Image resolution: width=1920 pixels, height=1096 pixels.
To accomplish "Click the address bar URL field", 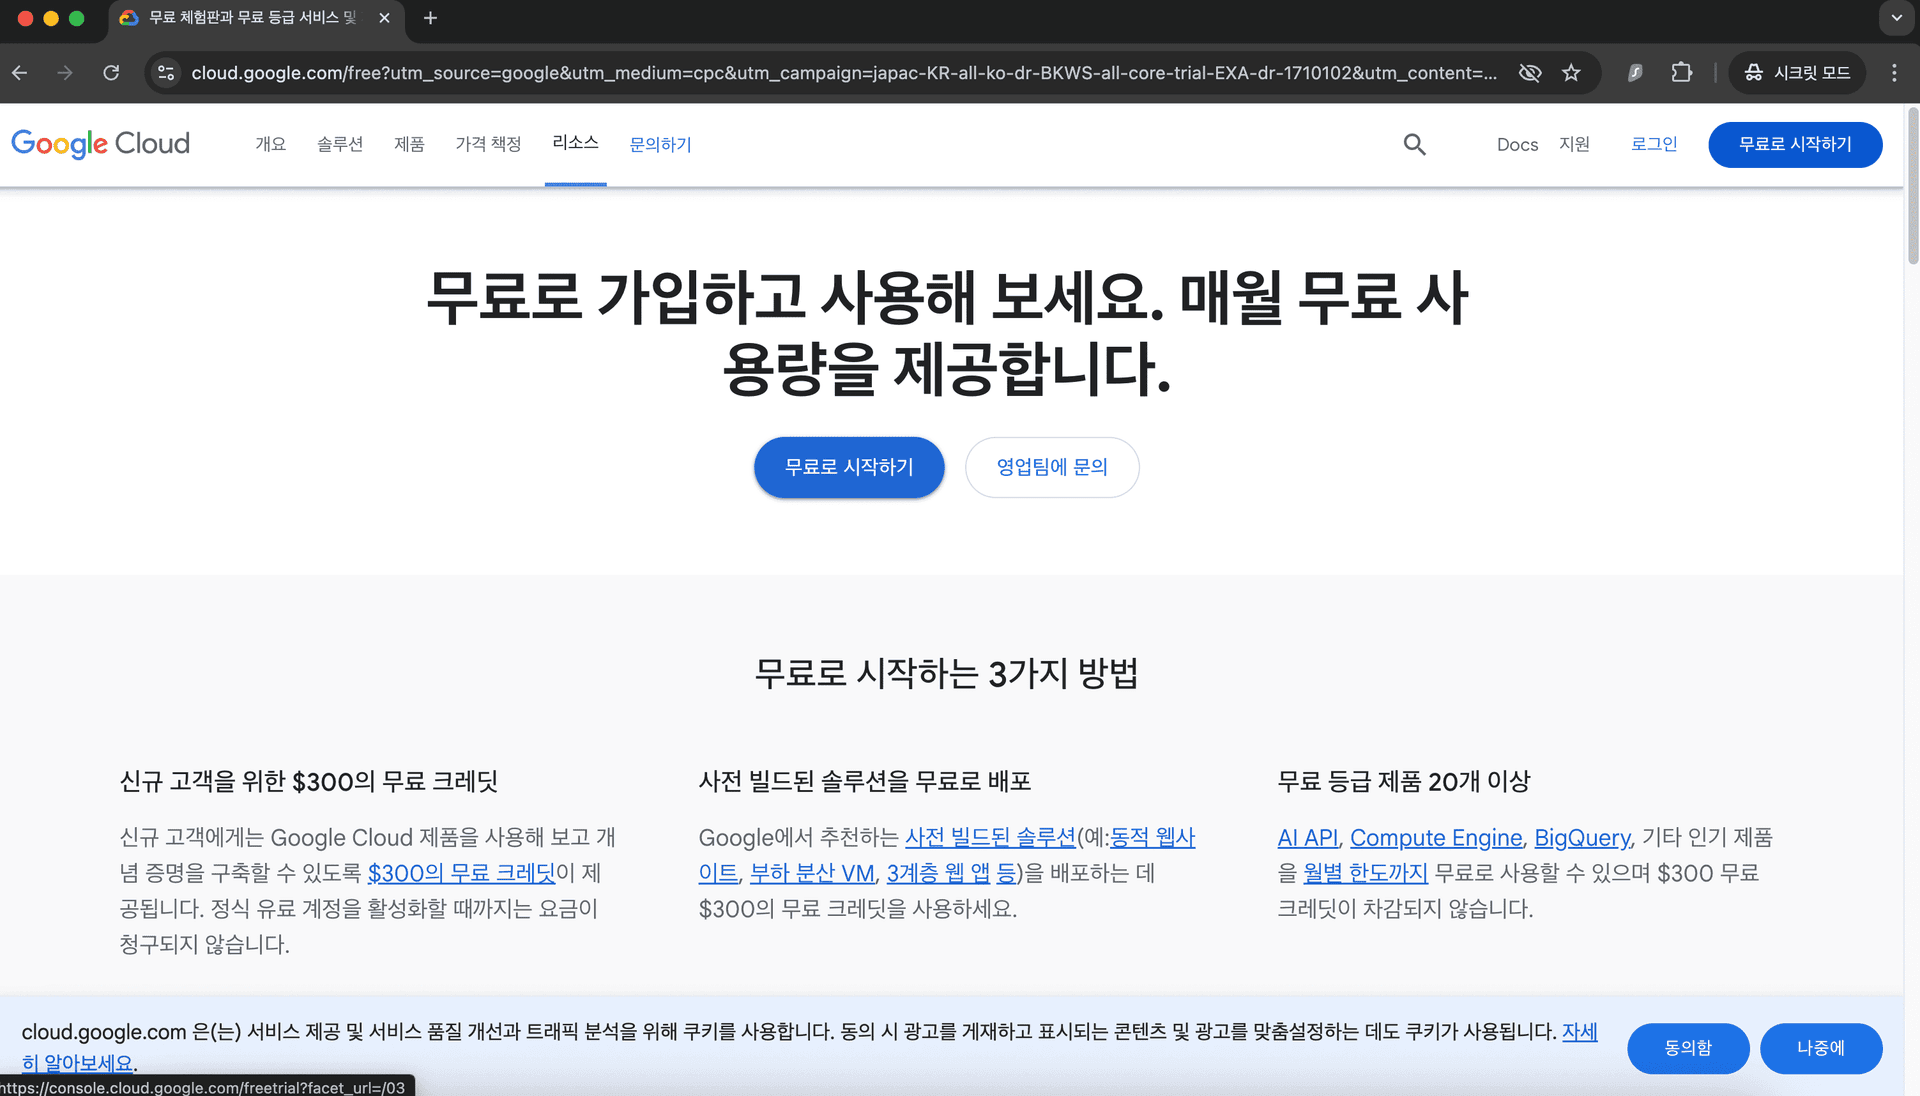I will point(844,73).
